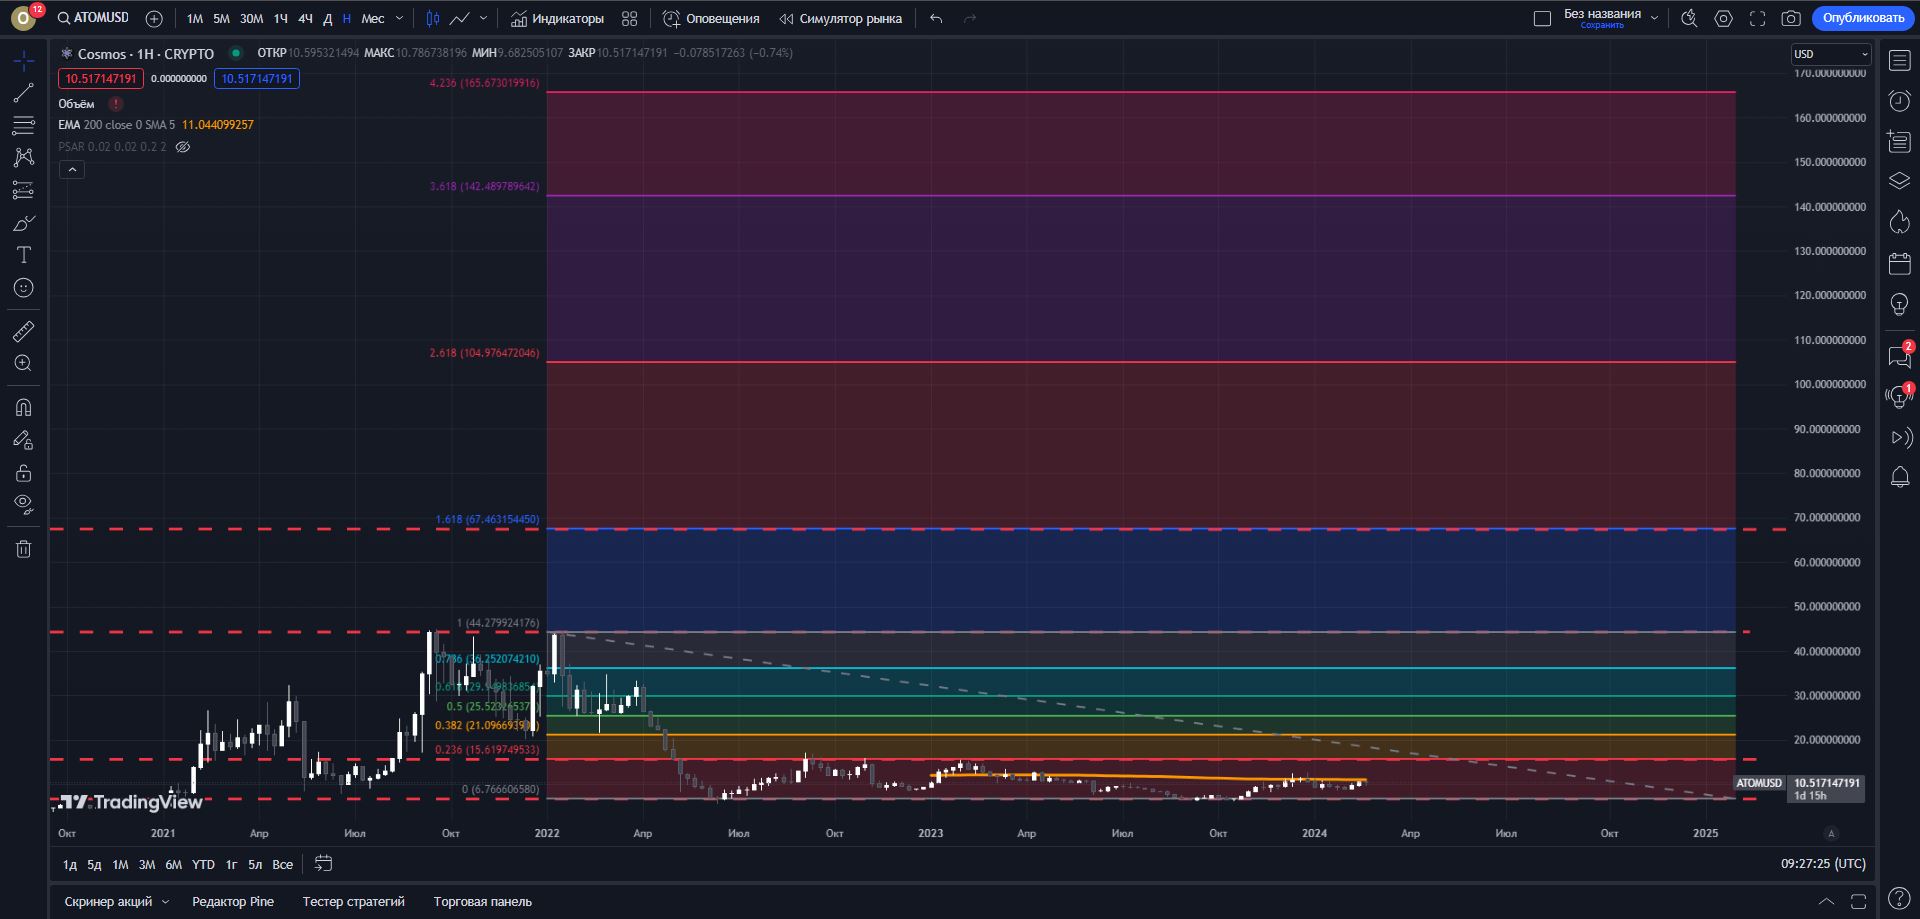The height and width of the screenshot is (919, 1920).
Task: Select the text annotation tool
Action: (23, 255)
